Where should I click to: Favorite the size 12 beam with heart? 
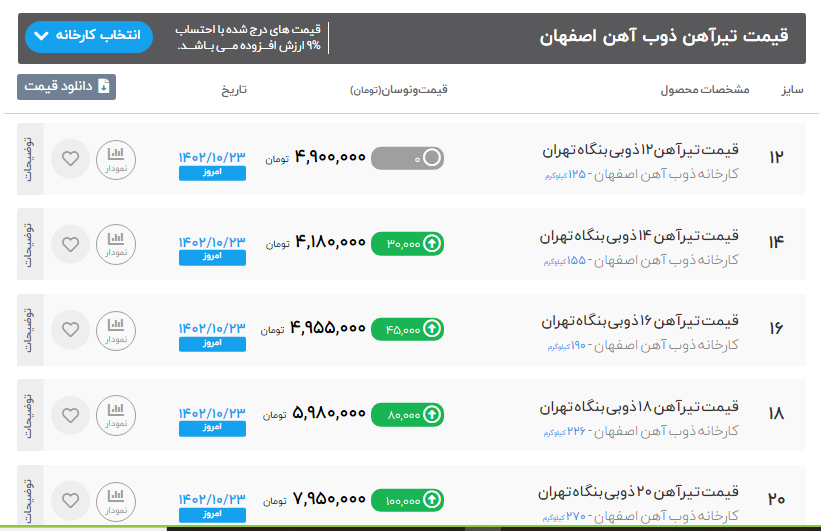(x=70, y=158)
